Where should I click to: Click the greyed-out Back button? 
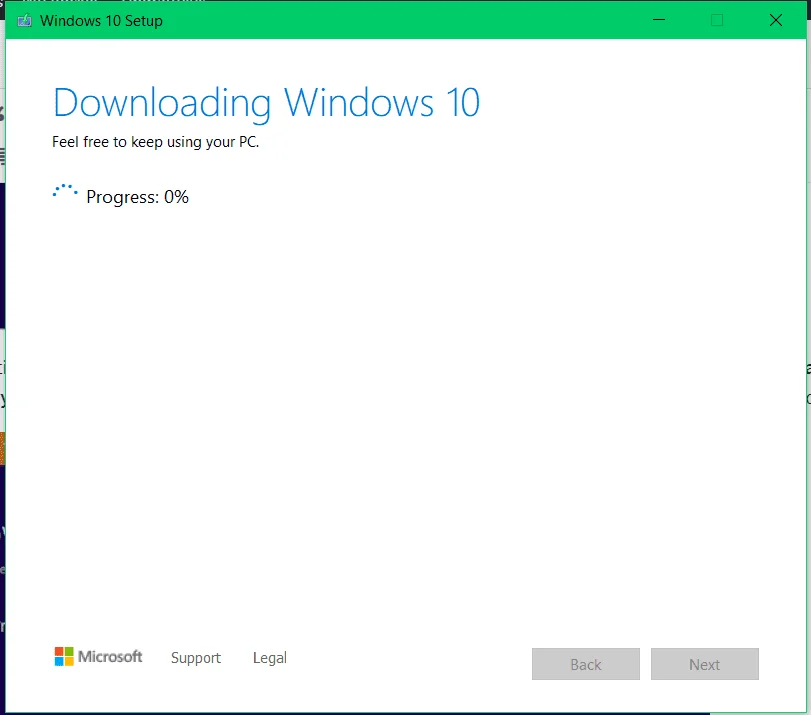pyautogui.click(x=585, y=664)
